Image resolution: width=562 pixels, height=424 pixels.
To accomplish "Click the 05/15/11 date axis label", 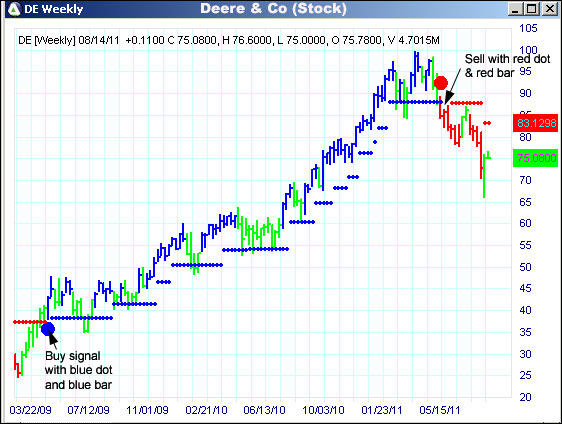I will point(440,410).
